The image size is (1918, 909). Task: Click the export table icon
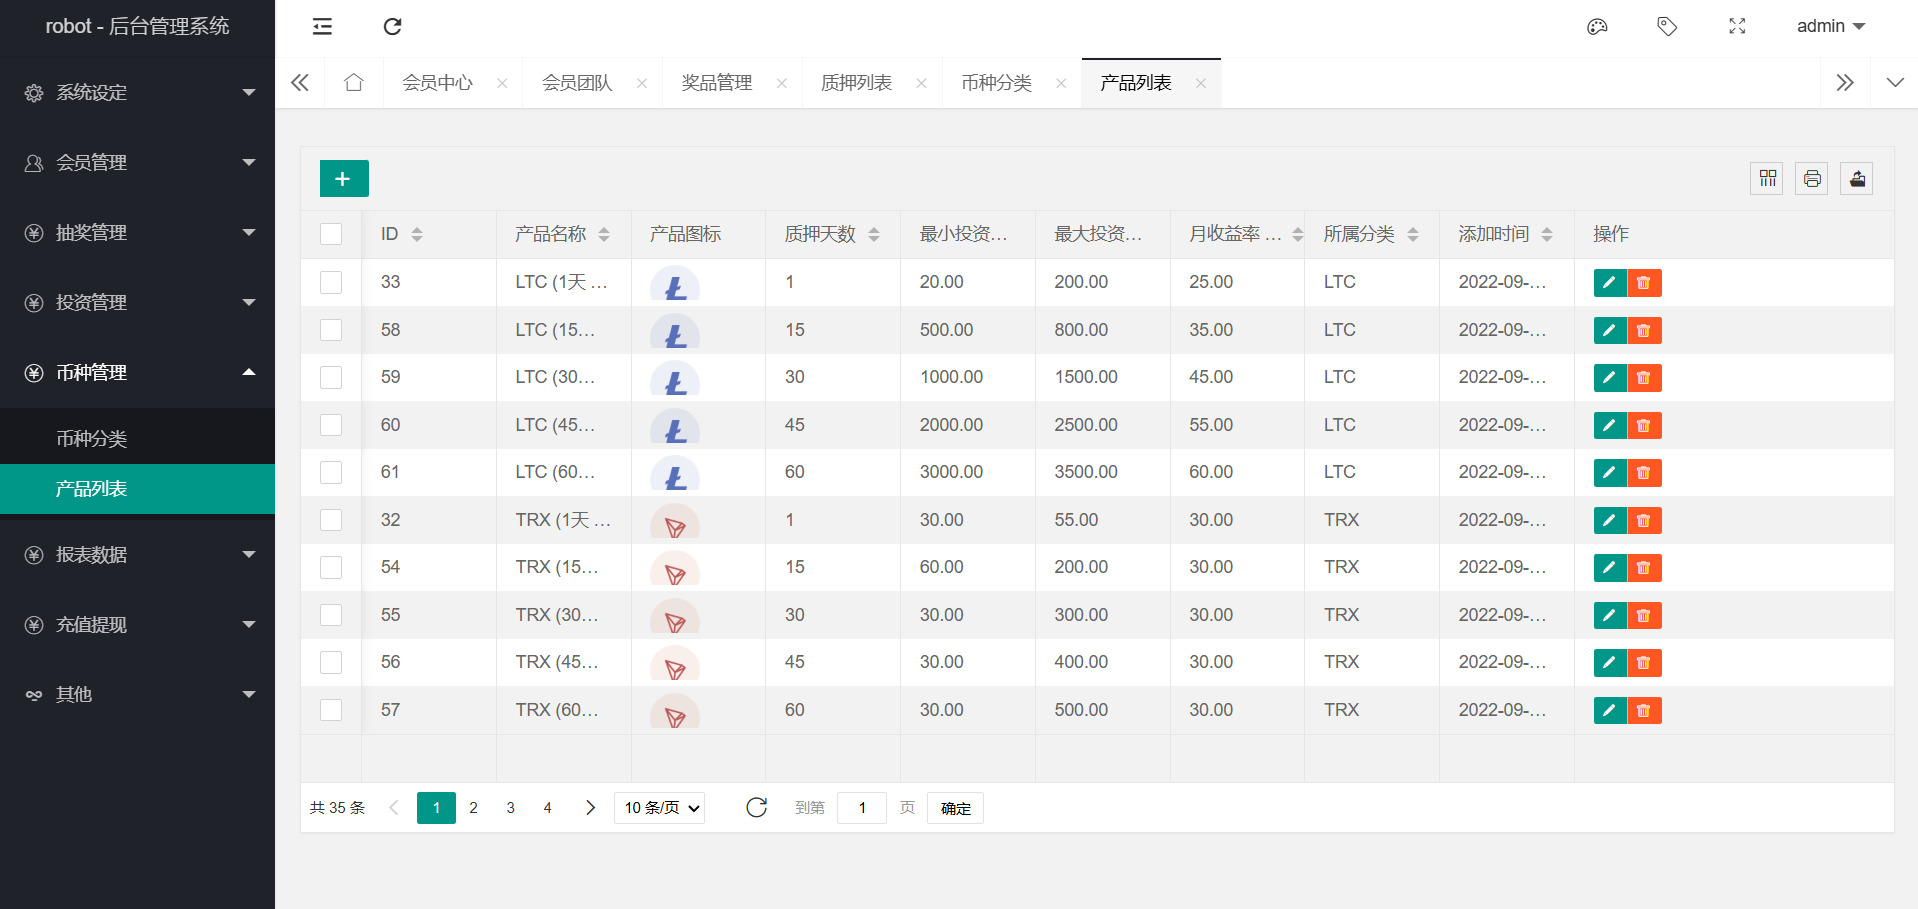1856,179
